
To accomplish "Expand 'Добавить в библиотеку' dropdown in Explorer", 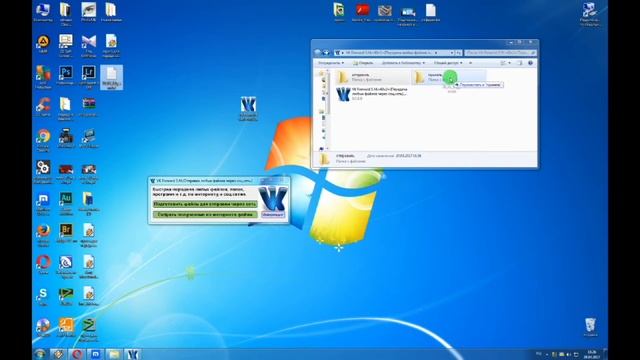I will point(403,63).
